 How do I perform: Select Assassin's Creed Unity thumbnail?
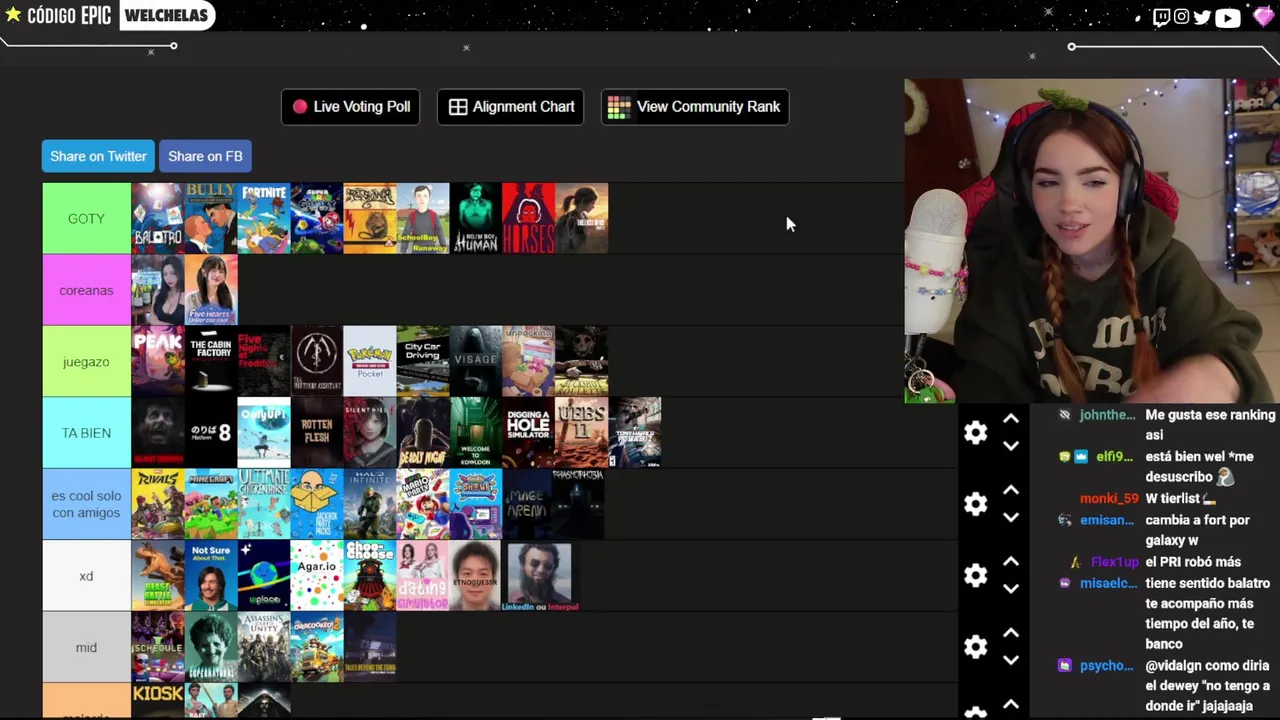pyautogui.click(x=264, y=647)
